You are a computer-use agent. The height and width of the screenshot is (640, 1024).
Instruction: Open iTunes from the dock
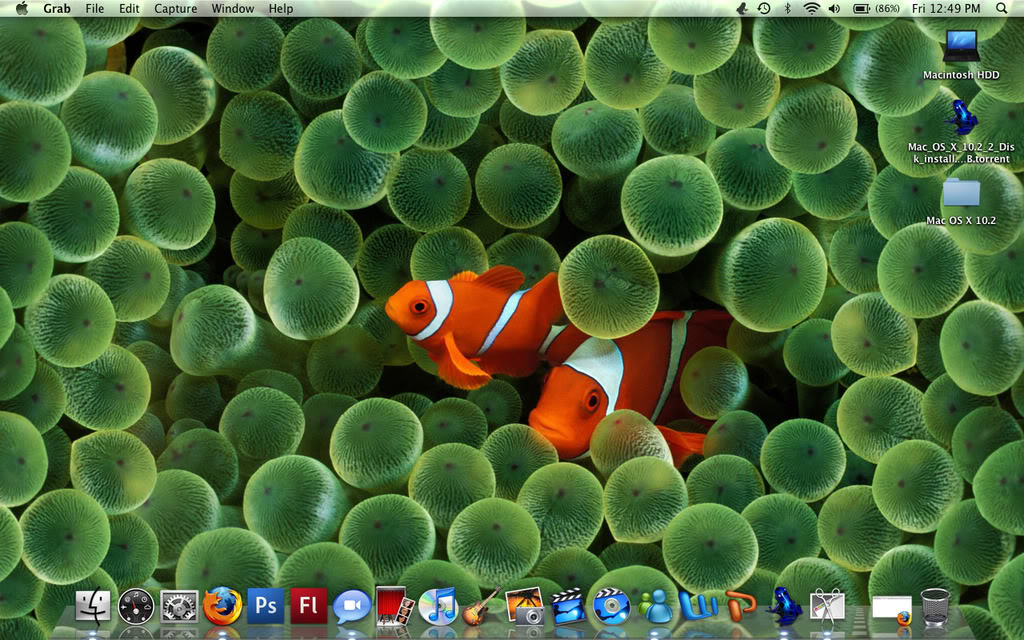tap(438, 606)
